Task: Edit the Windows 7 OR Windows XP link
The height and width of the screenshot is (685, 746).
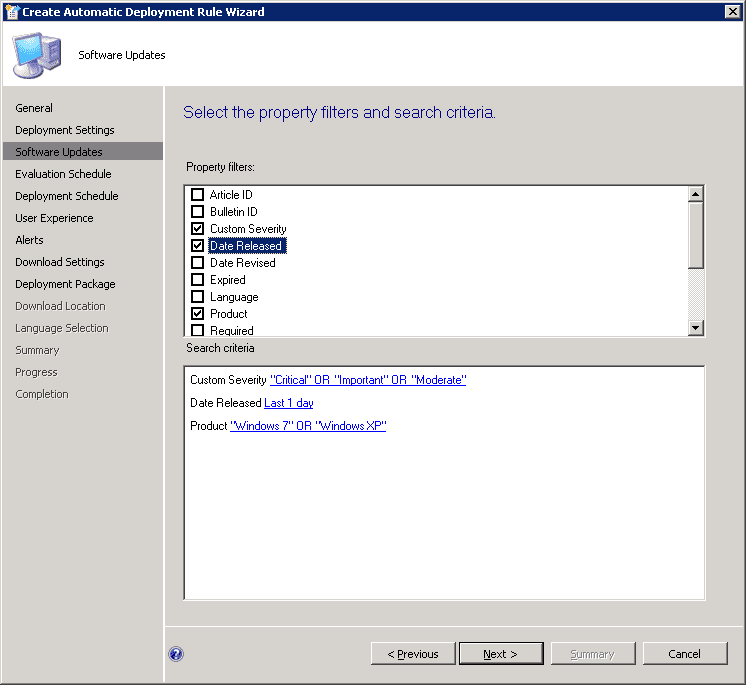Action: tap(308, 426)
